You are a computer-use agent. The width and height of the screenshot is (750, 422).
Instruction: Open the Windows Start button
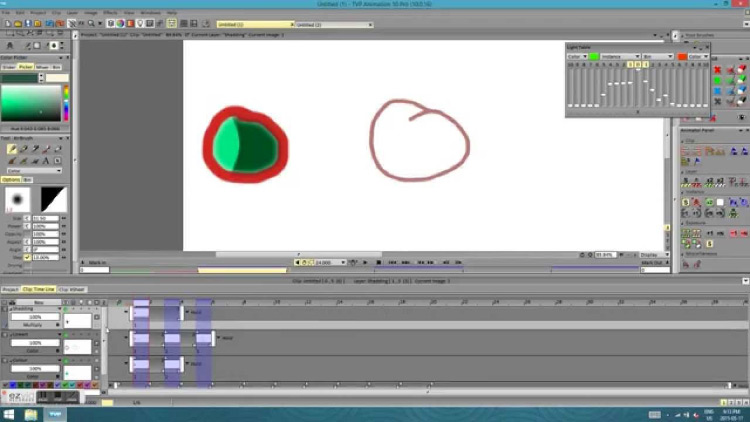pos(9,414)
